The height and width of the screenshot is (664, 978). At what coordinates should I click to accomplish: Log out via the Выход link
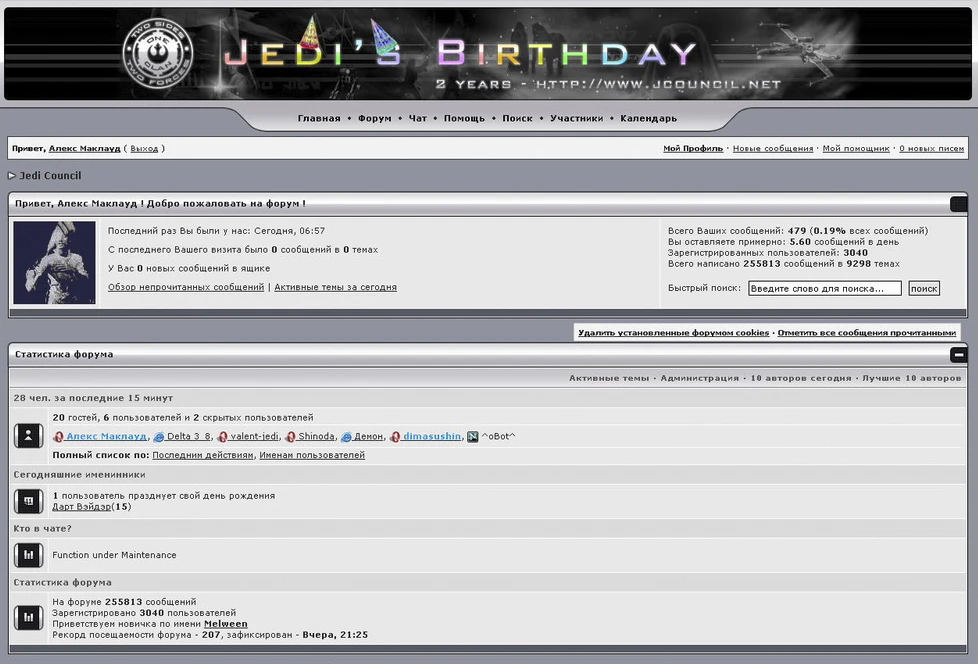[144, 148]
